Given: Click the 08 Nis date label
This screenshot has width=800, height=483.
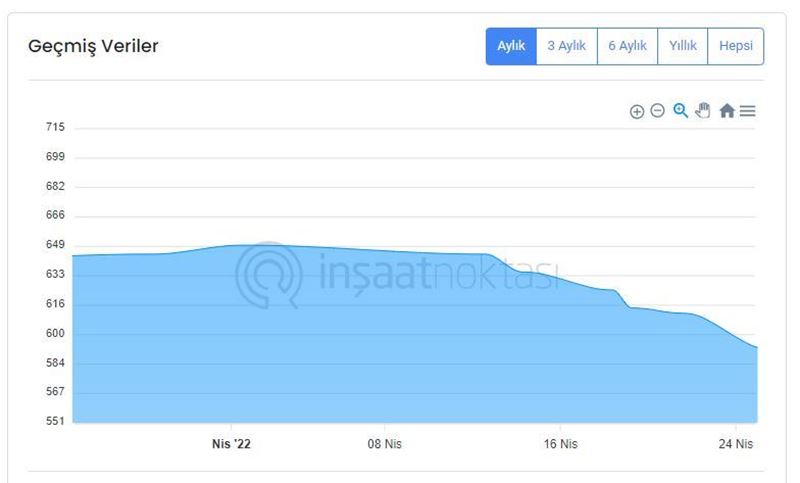Looking at the screenshot, I should point(385,444).
